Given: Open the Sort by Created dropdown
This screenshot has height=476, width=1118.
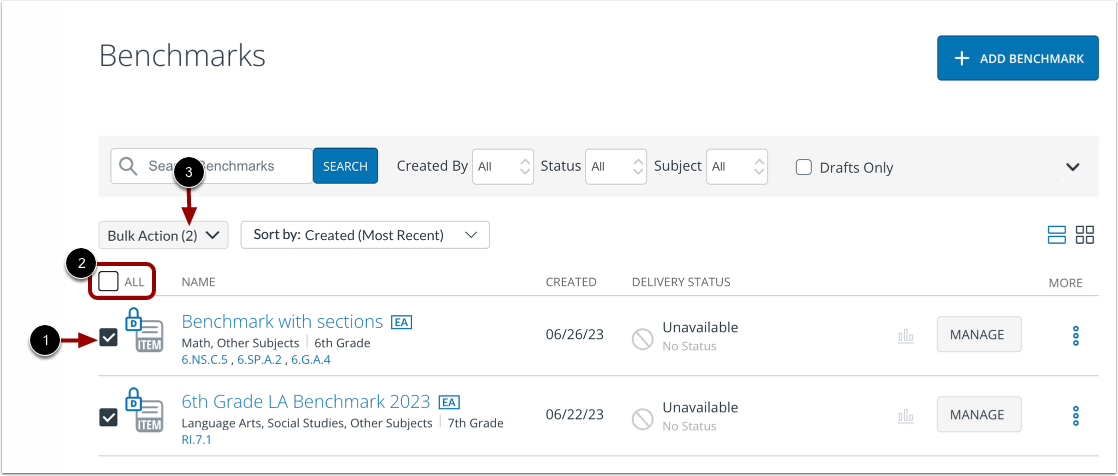Looking at the screenshot, I should click(365, 235).
